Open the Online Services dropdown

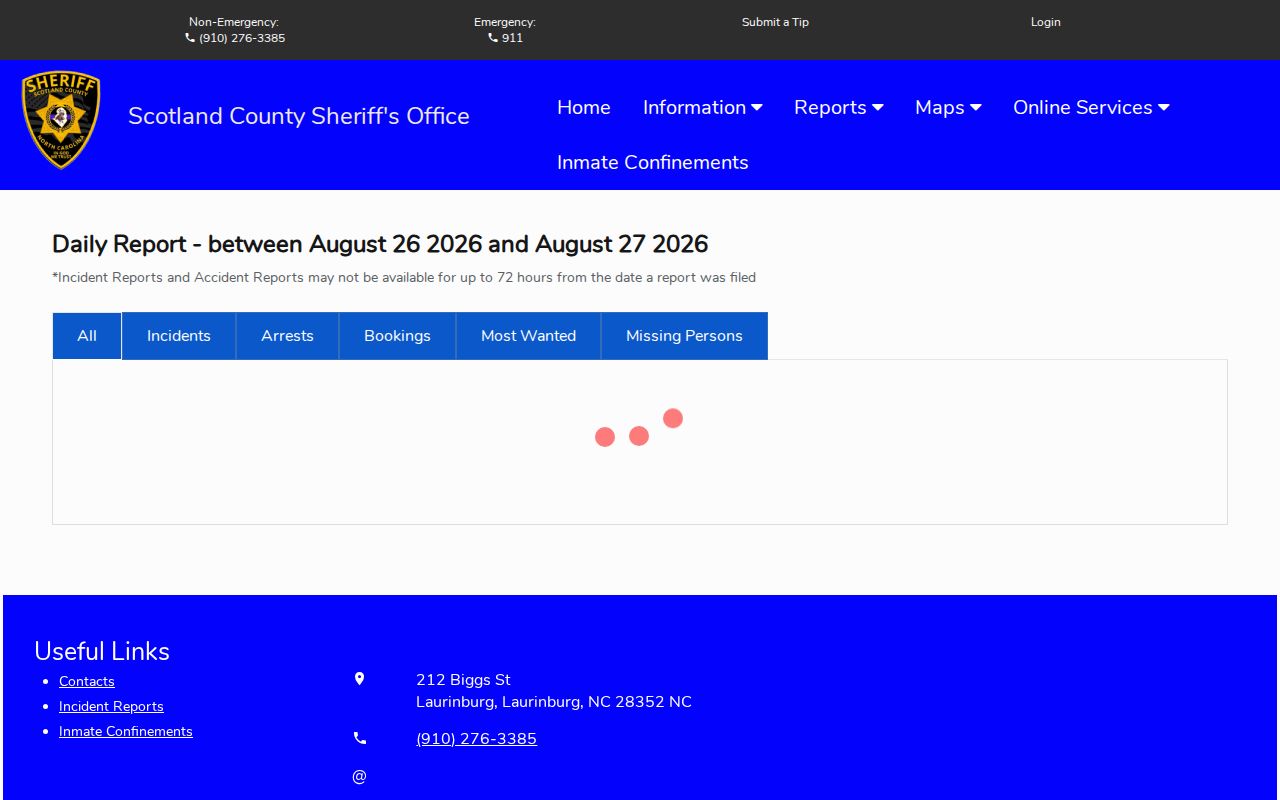coord(1091,107)
